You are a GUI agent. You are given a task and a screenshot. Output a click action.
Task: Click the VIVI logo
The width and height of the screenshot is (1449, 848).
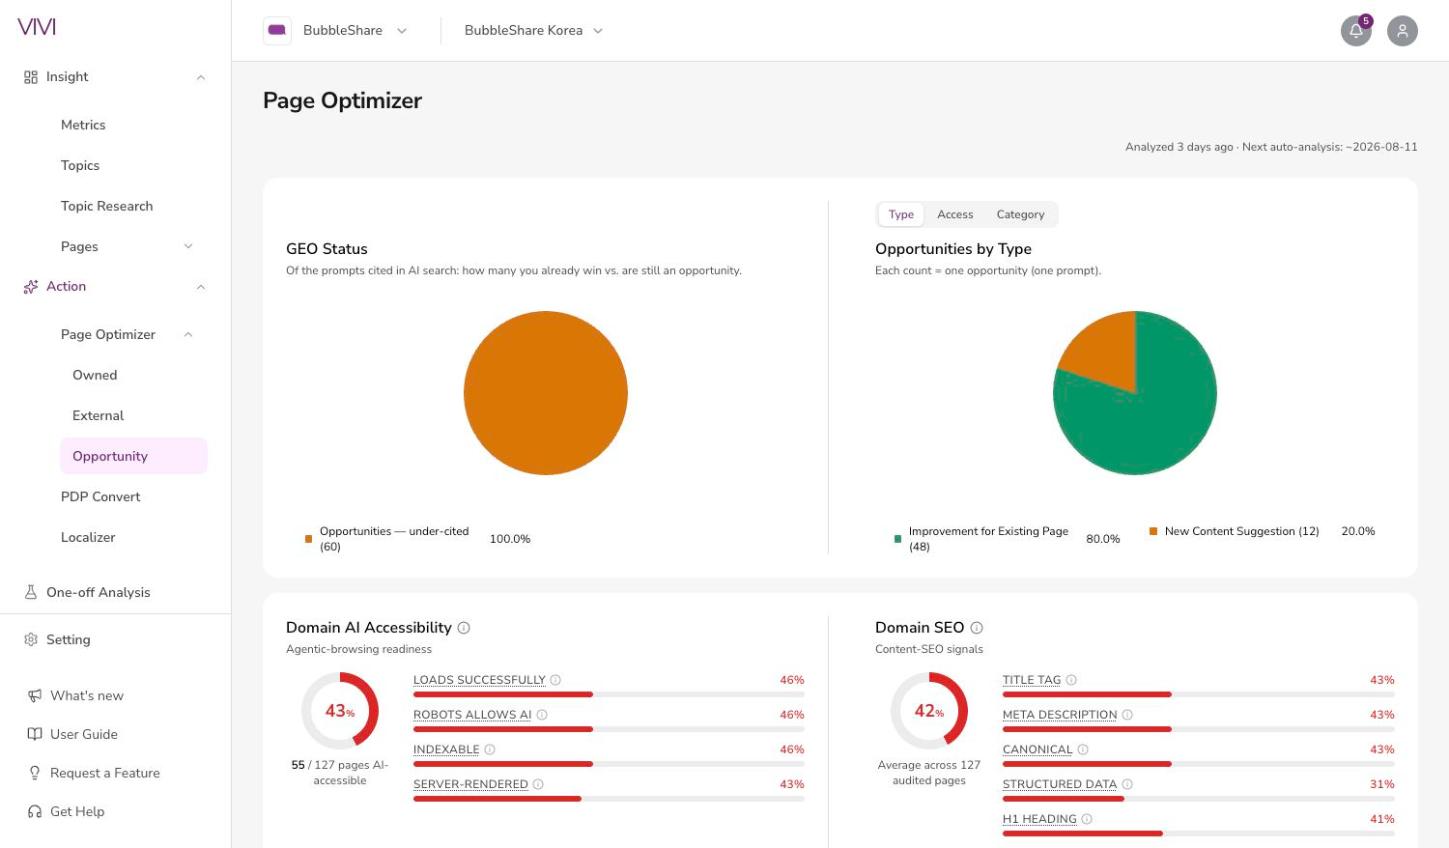click(x=37, y=27)
